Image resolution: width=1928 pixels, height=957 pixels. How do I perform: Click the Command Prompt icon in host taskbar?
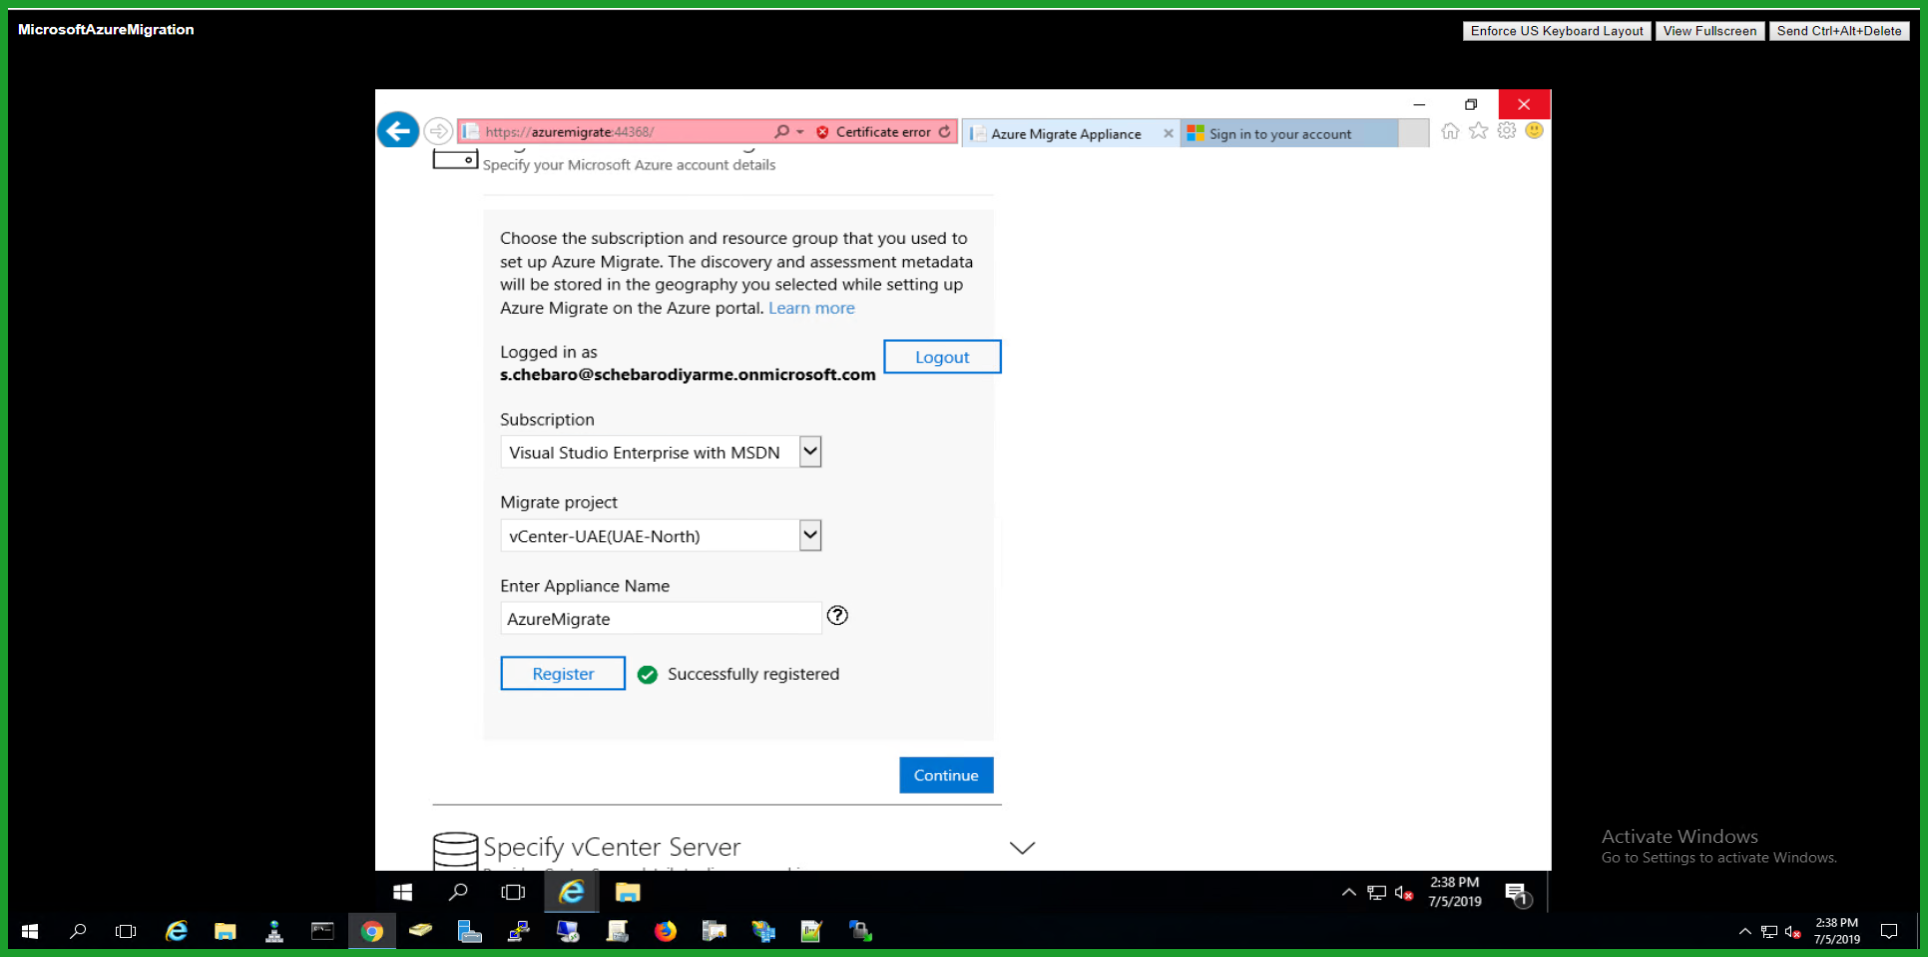[x=322, y=931]
